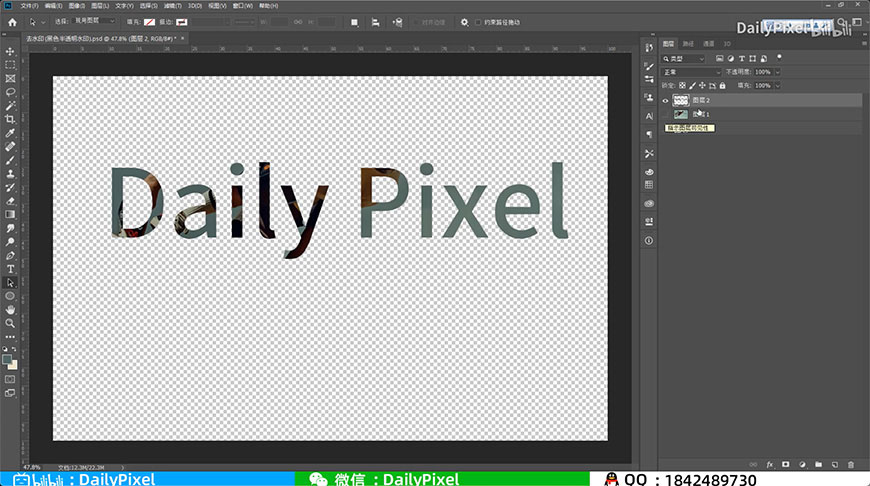Open the Brush Settings collapsed panel icon

pos(649,66)
